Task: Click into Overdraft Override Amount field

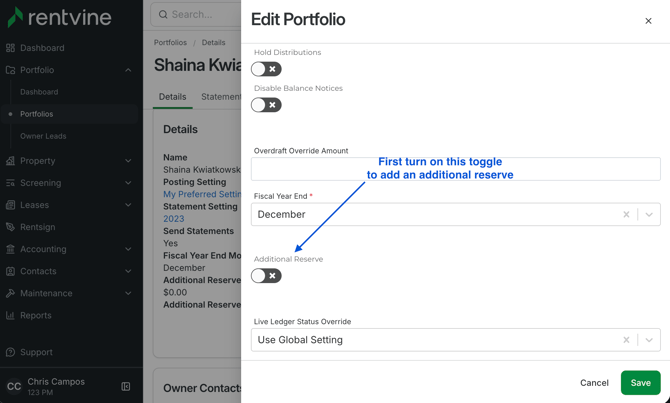Action: [x=455, y=169]
